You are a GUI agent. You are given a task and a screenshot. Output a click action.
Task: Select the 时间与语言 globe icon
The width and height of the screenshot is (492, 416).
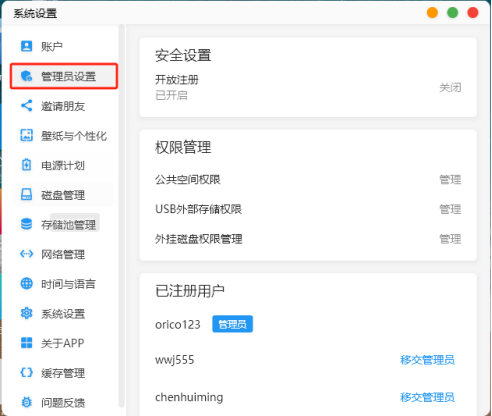coord(27,284)
